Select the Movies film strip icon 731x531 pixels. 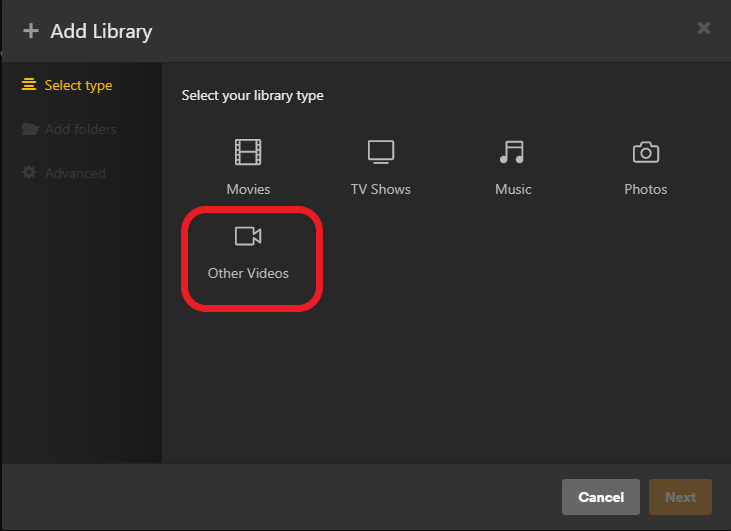(248, 152)
